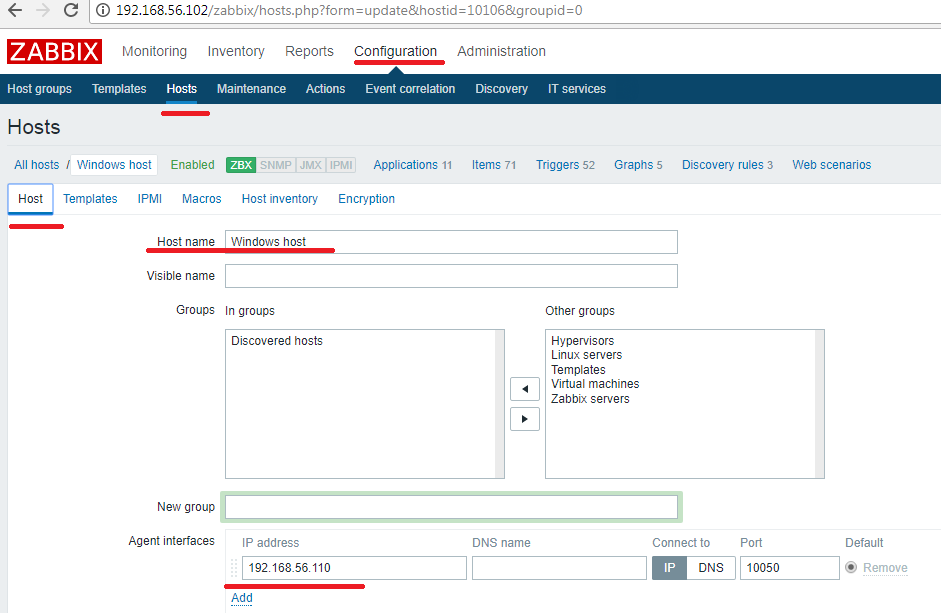
Task: Click the Remove interface link
Action: tap(885, 568)
